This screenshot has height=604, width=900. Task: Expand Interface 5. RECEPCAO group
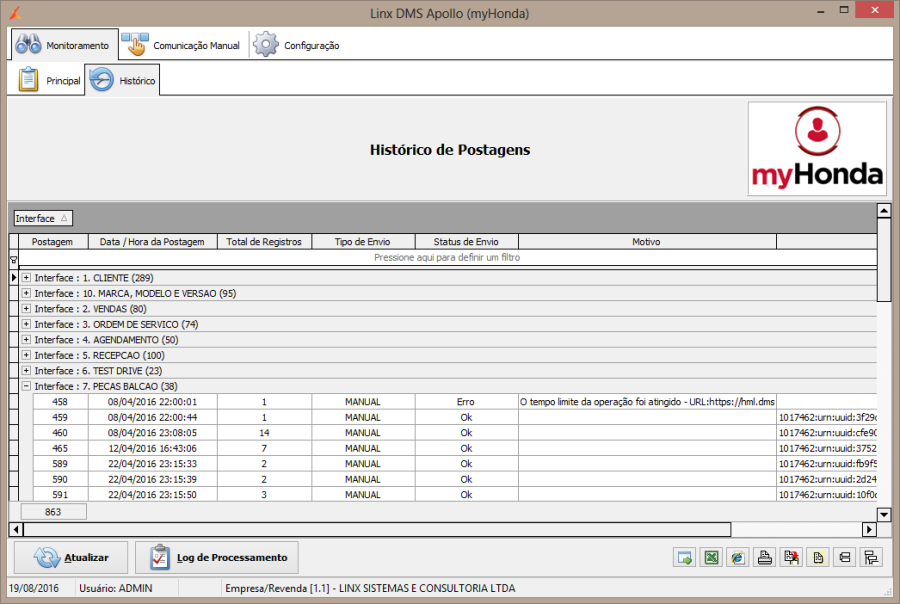tap(26, 355)
